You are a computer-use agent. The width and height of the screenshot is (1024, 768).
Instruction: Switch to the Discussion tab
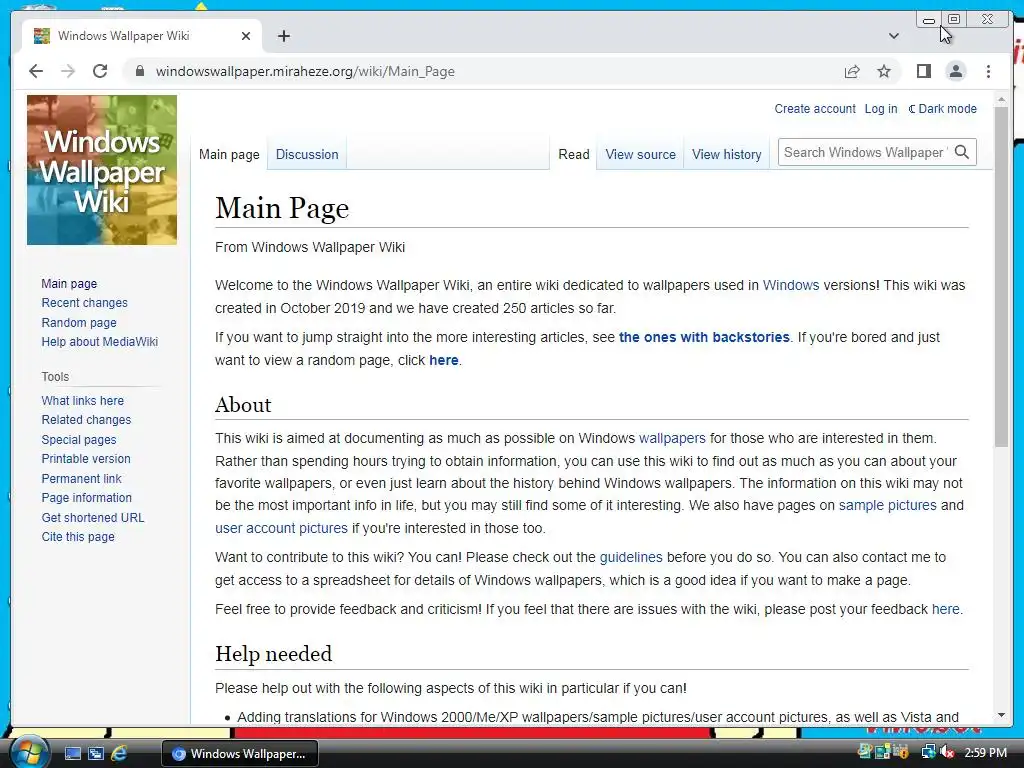[x=307, y=154]
